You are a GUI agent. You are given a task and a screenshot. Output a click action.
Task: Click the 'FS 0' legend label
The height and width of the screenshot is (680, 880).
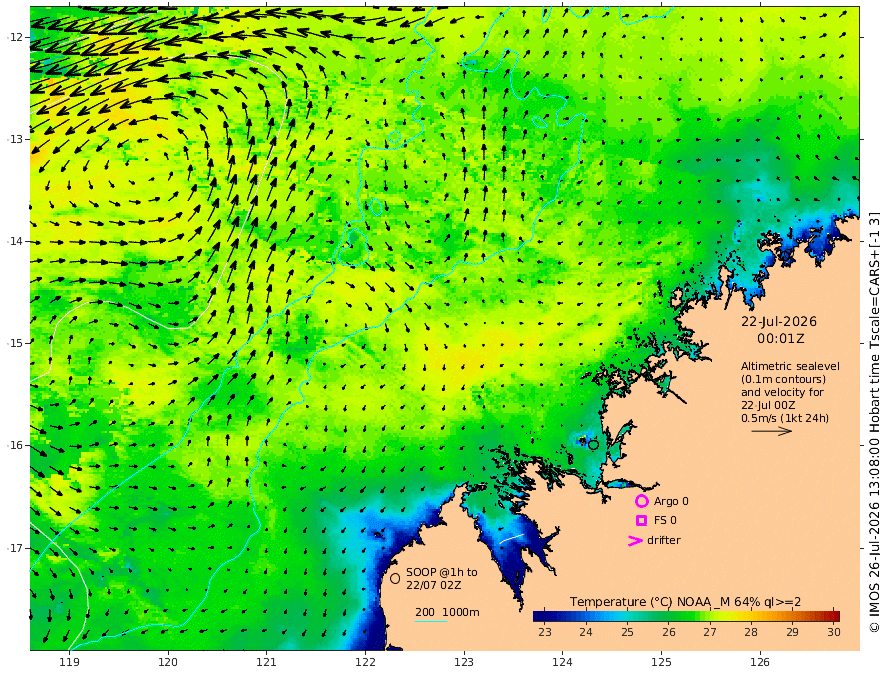(665, 521)
